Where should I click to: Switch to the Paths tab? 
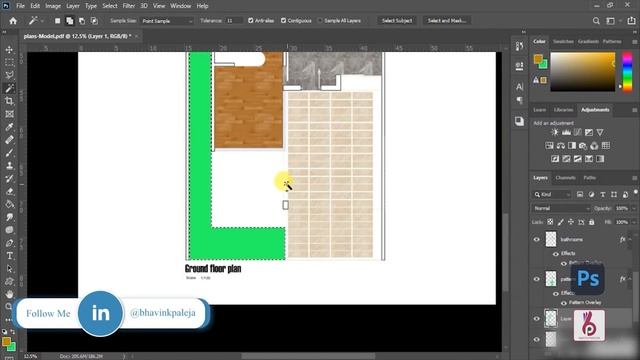pos(589,178)
